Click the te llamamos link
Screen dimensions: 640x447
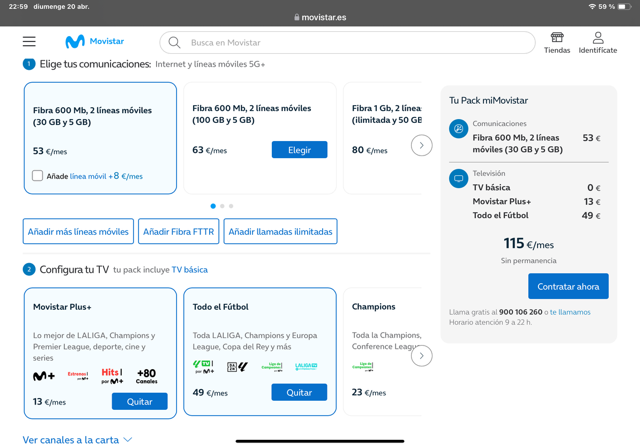(x=570, y=312)
